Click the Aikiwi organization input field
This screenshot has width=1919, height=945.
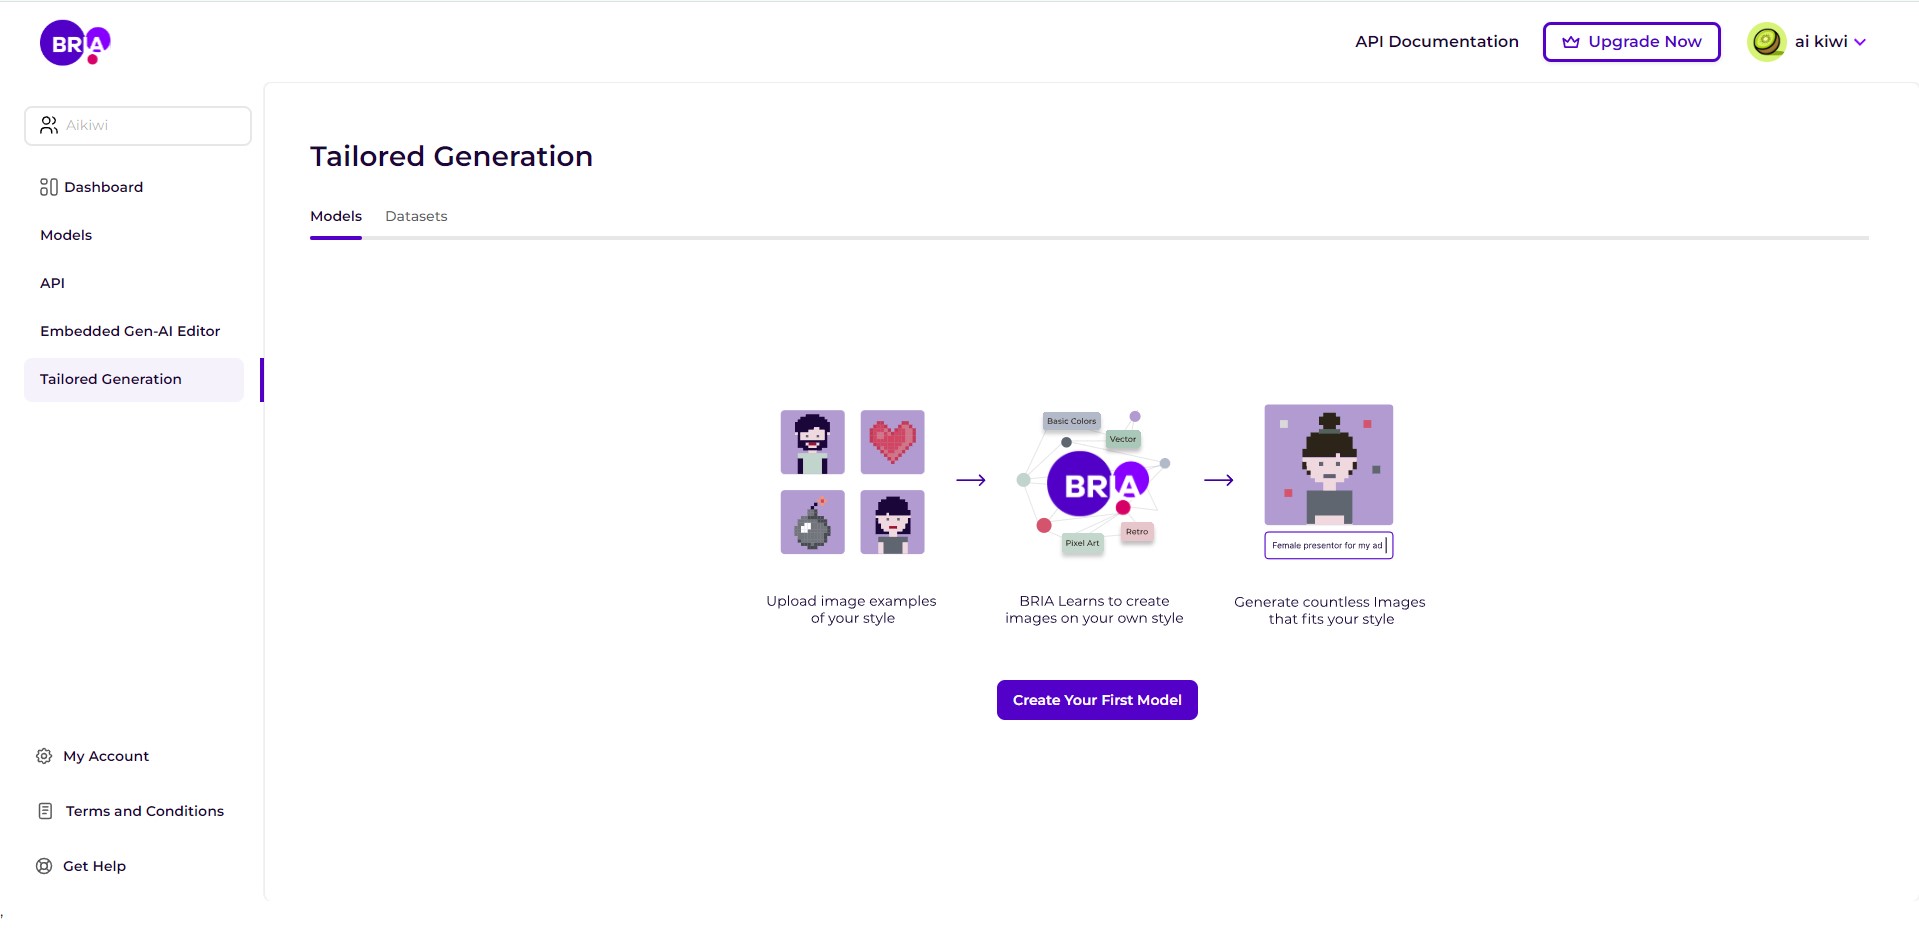[138, 126]
